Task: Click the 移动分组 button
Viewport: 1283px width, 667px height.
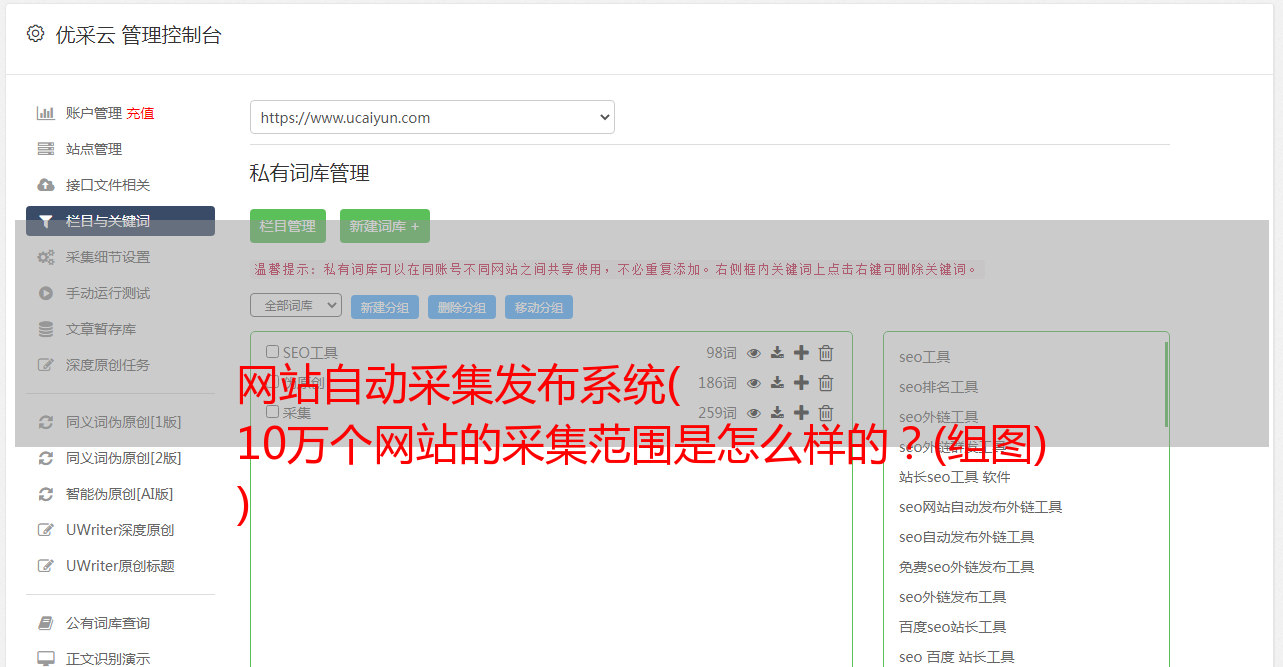Action: pos(539,307)
